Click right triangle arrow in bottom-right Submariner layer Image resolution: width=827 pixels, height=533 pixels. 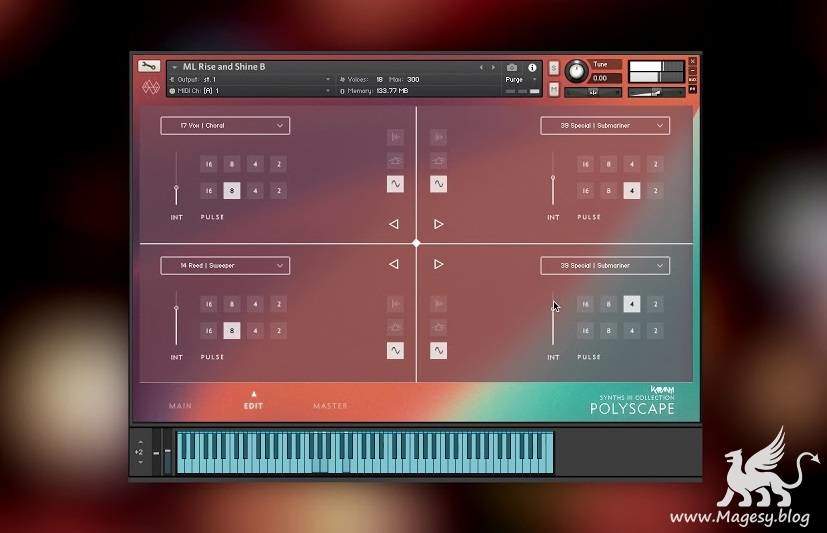coord(438,264)
